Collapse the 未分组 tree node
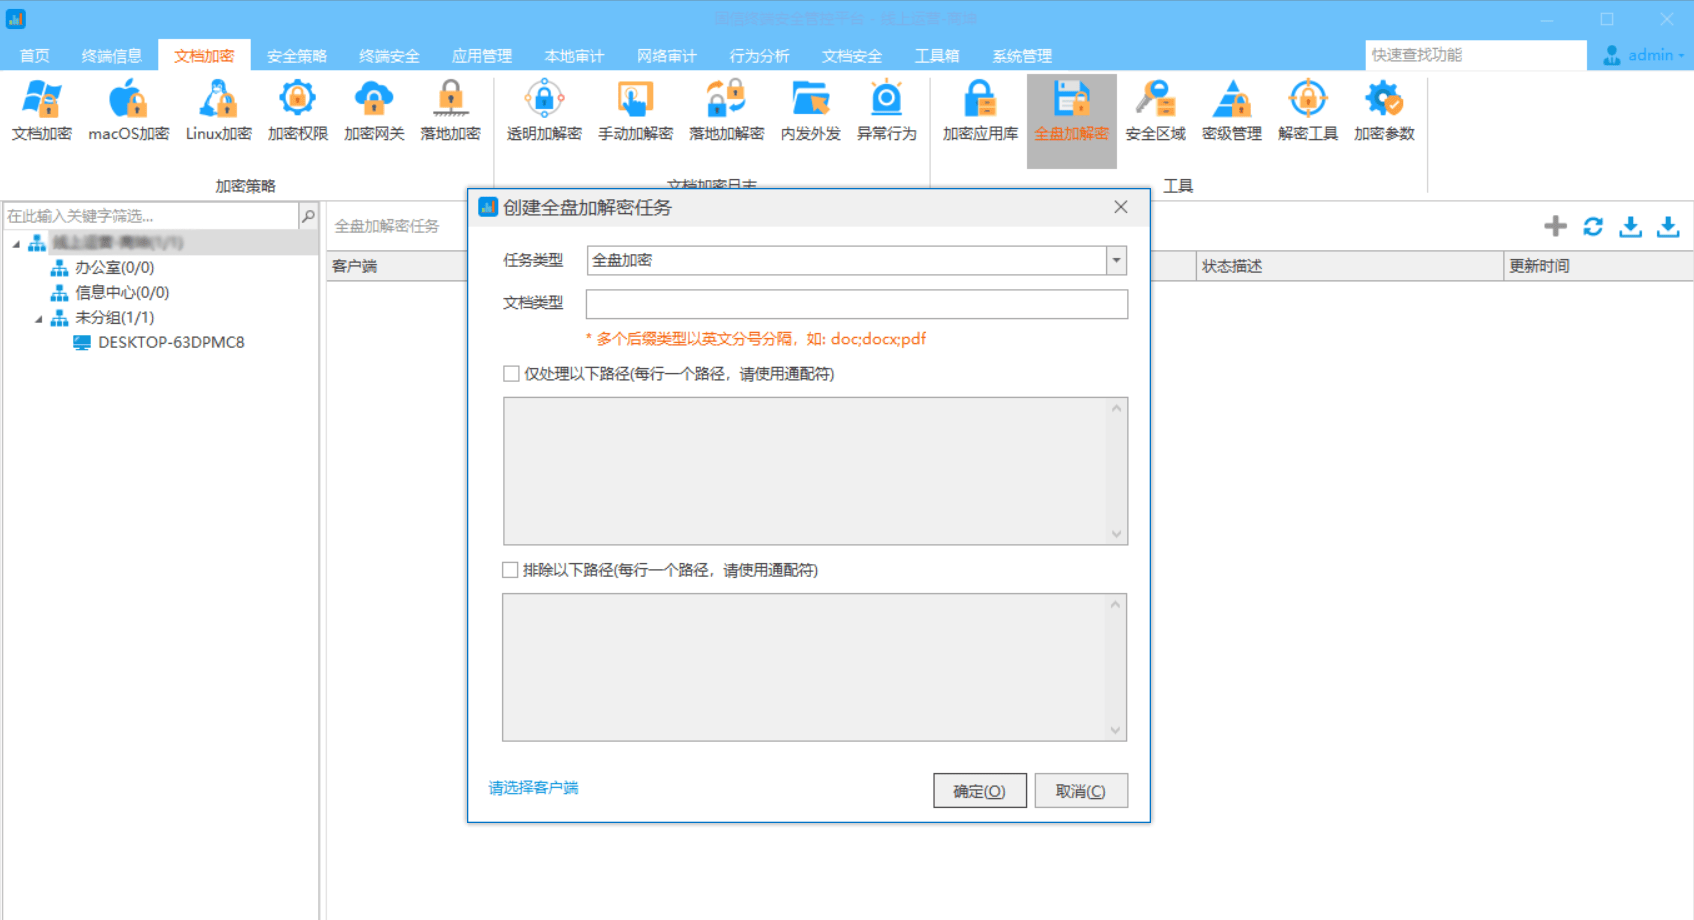1694x920 pixels. (38, 316)
